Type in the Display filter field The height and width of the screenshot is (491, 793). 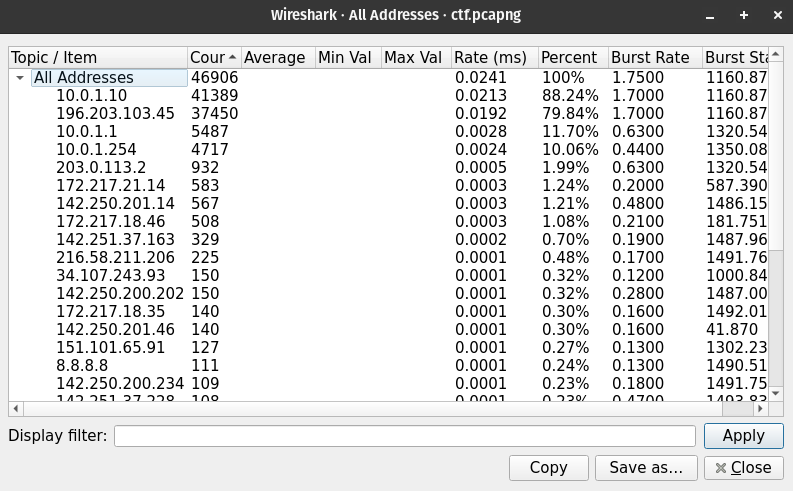point(404,436)
